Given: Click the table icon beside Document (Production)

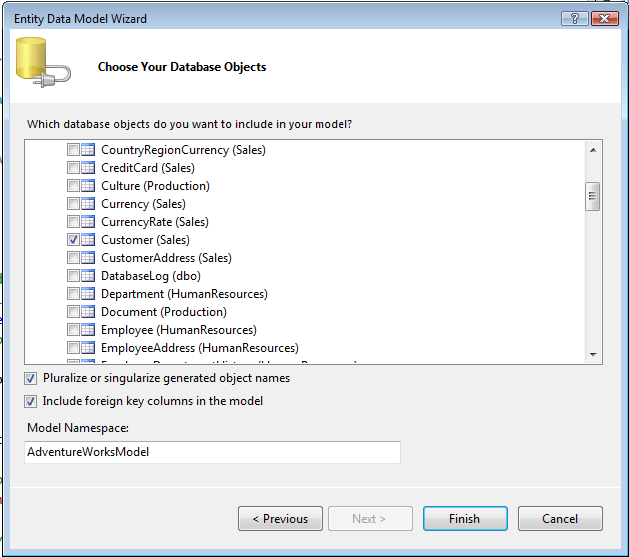Looking at the screenshot, I should (x=88, y=312).
